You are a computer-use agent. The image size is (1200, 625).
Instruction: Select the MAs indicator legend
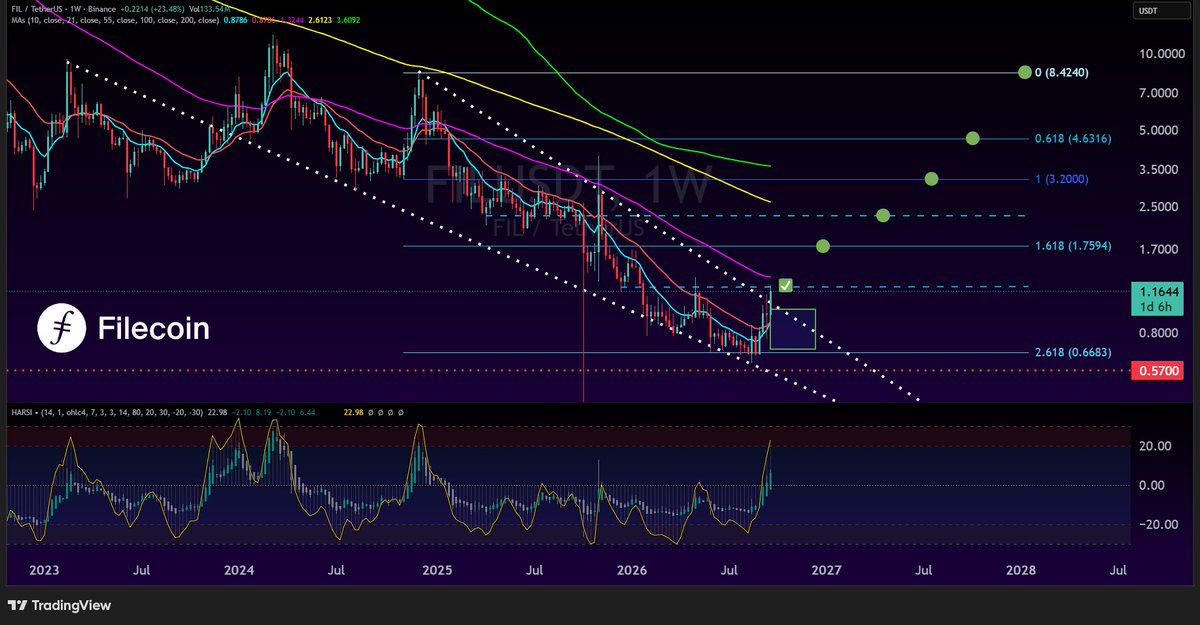coord(115,20)
